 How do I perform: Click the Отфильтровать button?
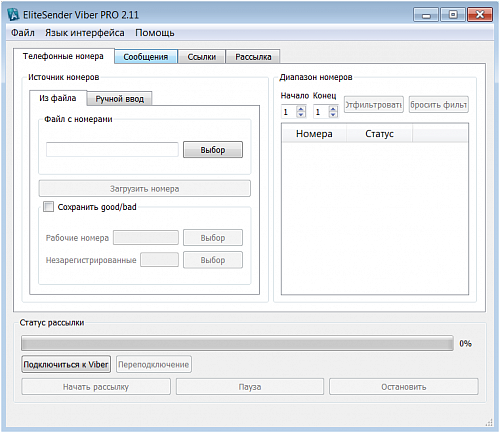(x=374, y=105)
